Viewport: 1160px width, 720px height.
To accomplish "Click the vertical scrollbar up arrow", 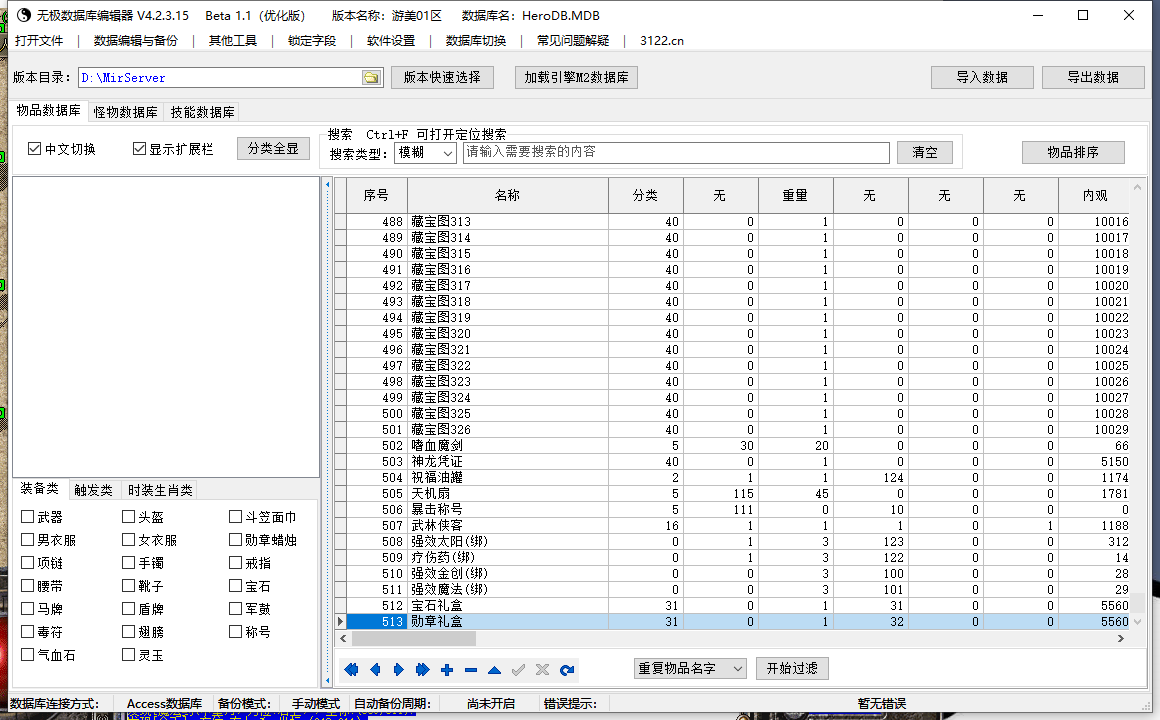I will [1137, 187].
